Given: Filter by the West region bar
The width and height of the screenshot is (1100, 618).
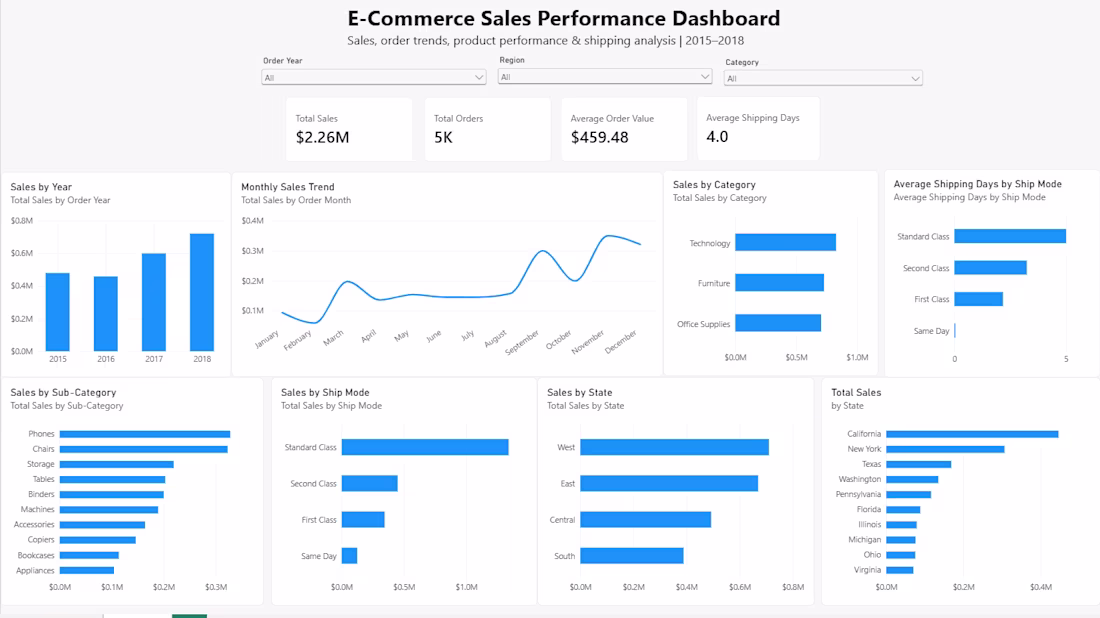Looking at the screenshot, I should [x=675, y=447].
